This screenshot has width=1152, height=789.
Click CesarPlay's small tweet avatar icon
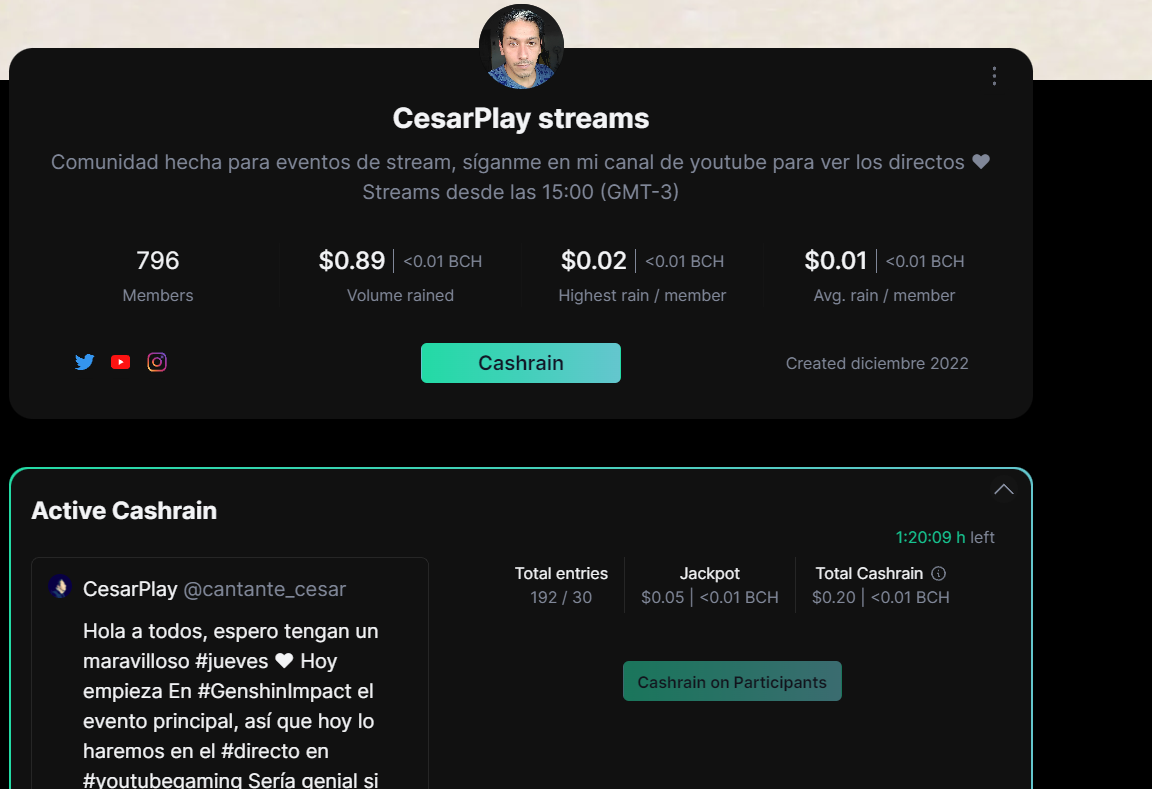tap(60, 587)
